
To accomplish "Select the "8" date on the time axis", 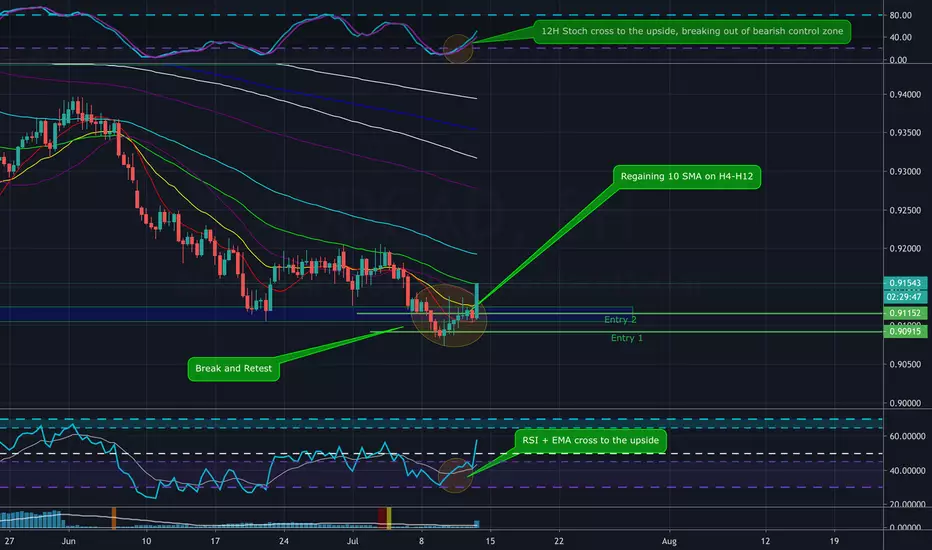I will pyautogui.click(x=421, y=541).
